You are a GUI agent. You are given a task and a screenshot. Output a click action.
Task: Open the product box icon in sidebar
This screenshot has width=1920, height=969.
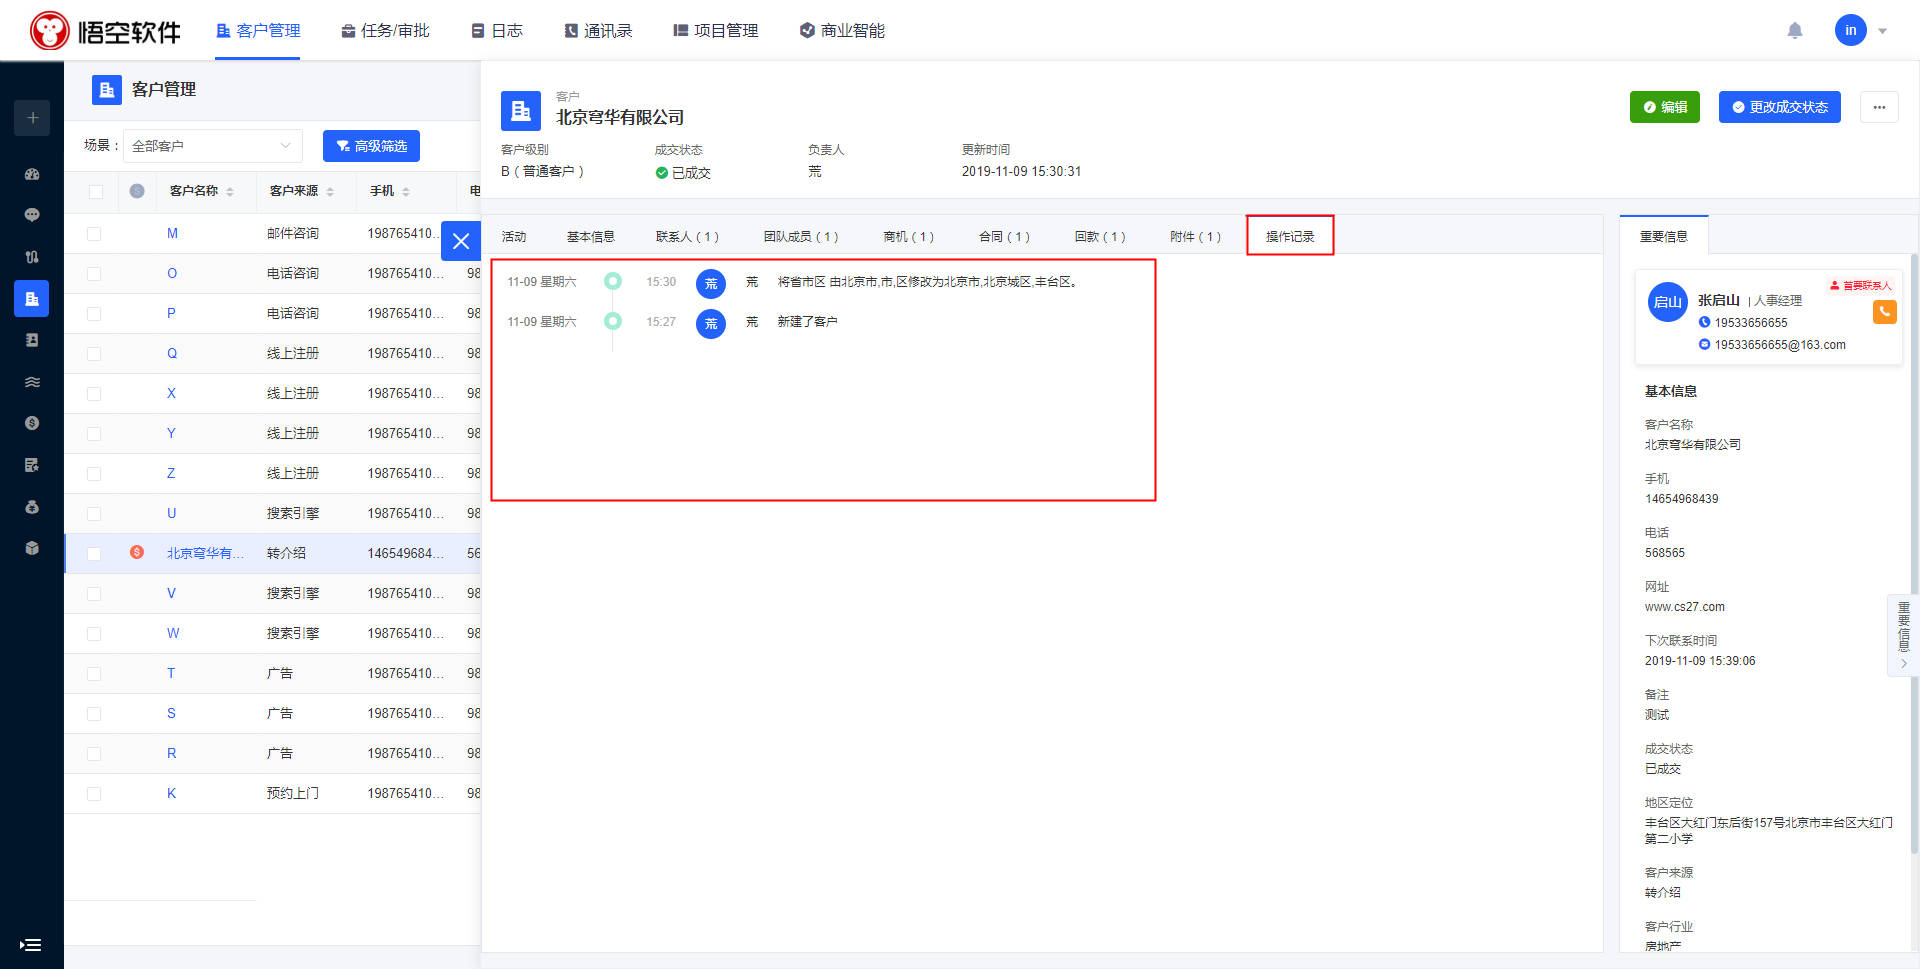32,548
